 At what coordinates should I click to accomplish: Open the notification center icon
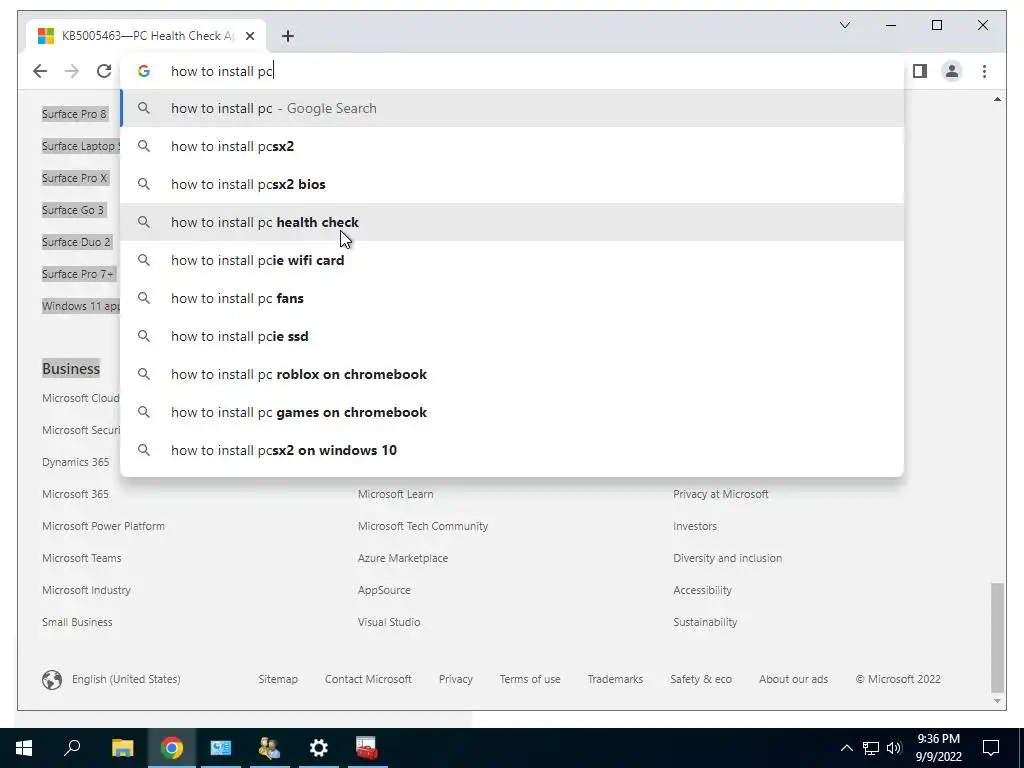(x=991, y=748)
